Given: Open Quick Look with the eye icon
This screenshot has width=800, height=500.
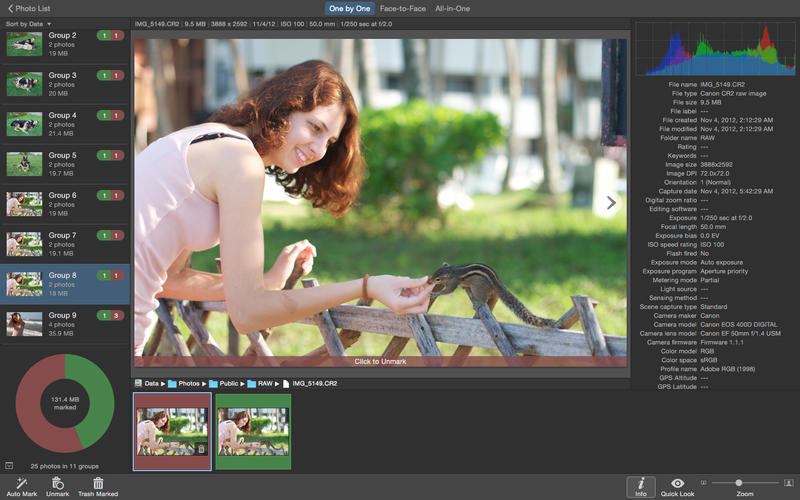Looking at the screenshot, I should pos(678,484).
